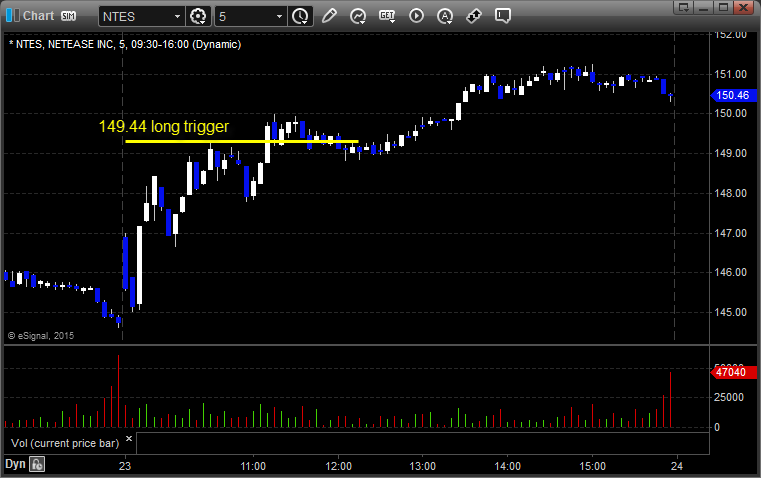Click the 11:00 time axis label
The width and height of the screenshot is (761, 478).
click(253, 466)
